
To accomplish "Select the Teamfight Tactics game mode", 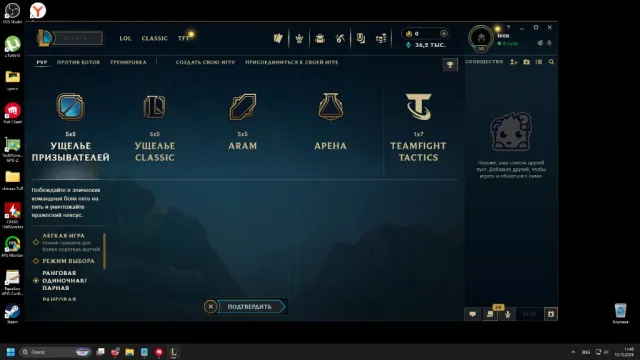I will pyautogui.click(x=418, y=127).
